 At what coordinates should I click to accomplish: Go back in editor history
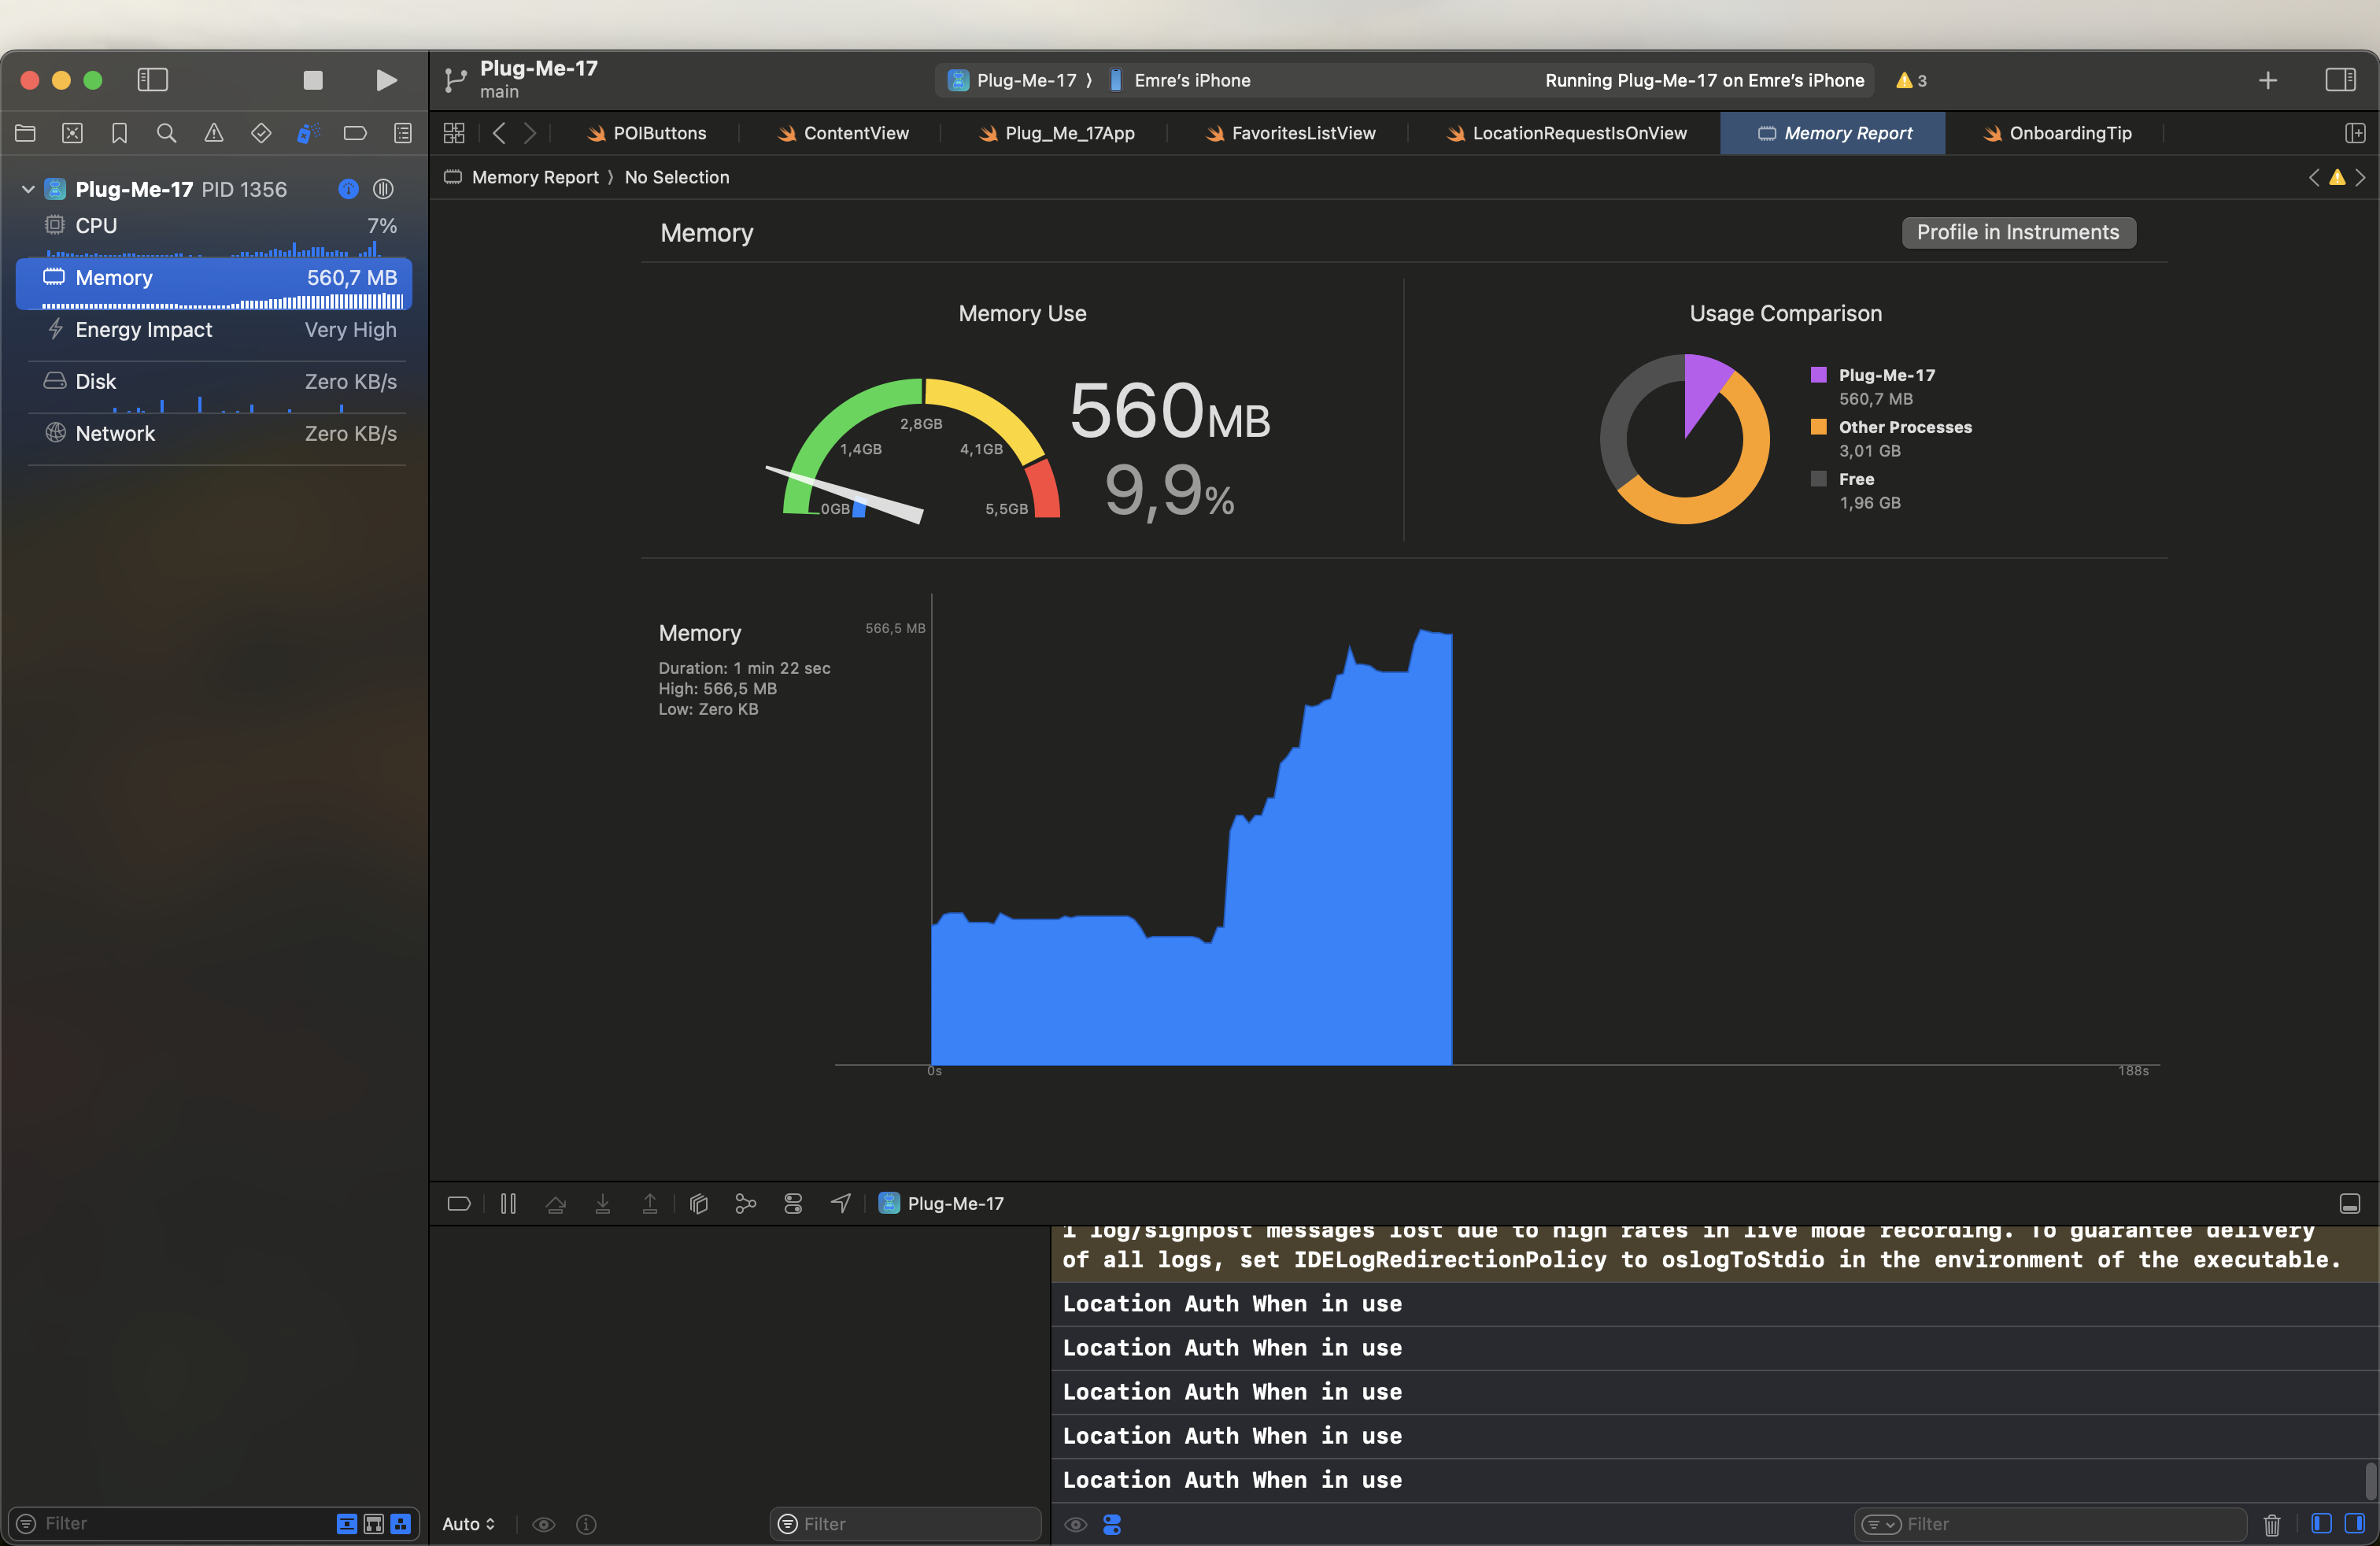click(499, 133)
